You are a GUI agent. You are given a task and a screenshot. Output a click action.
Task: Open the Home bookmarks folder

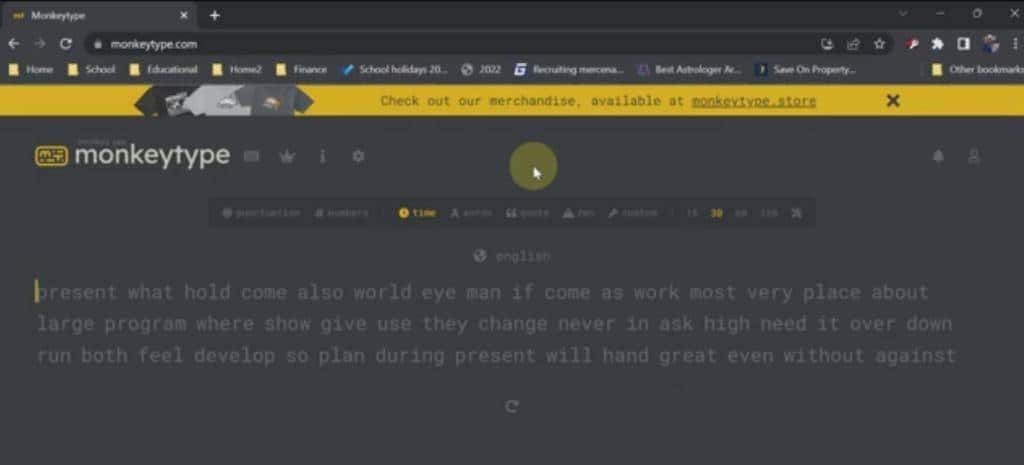(x=31, y=69)
